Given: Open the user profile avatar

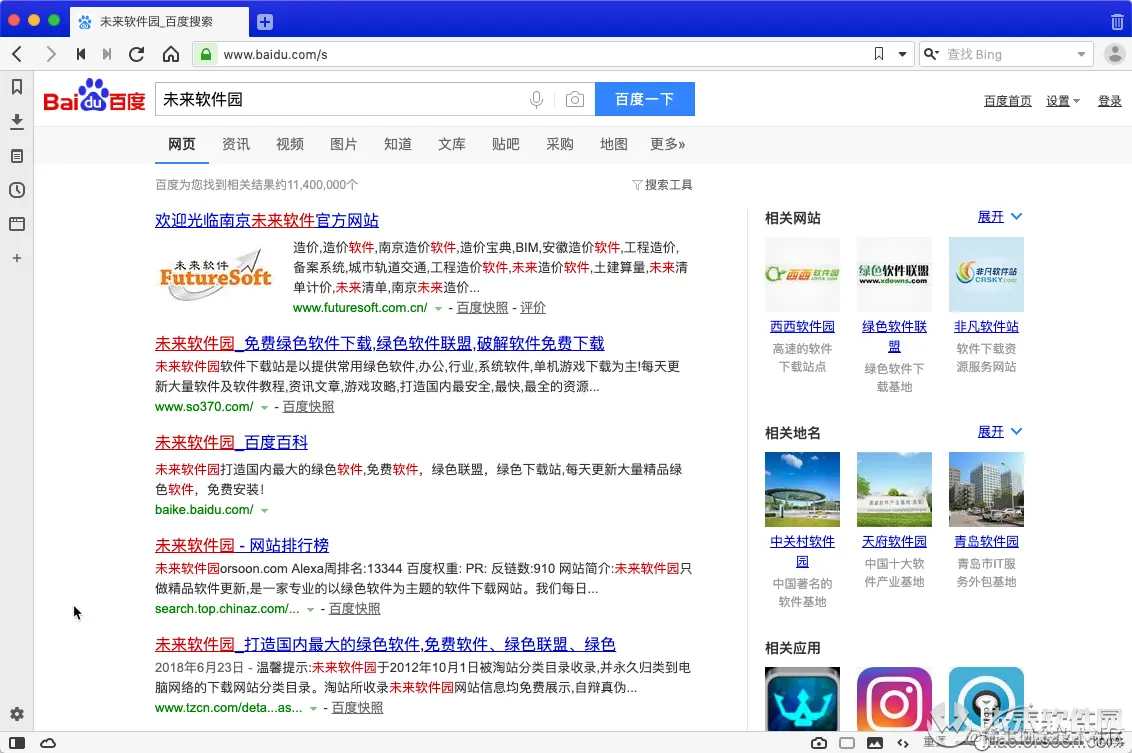Looking at the screenshot, I should [1115, 54].
